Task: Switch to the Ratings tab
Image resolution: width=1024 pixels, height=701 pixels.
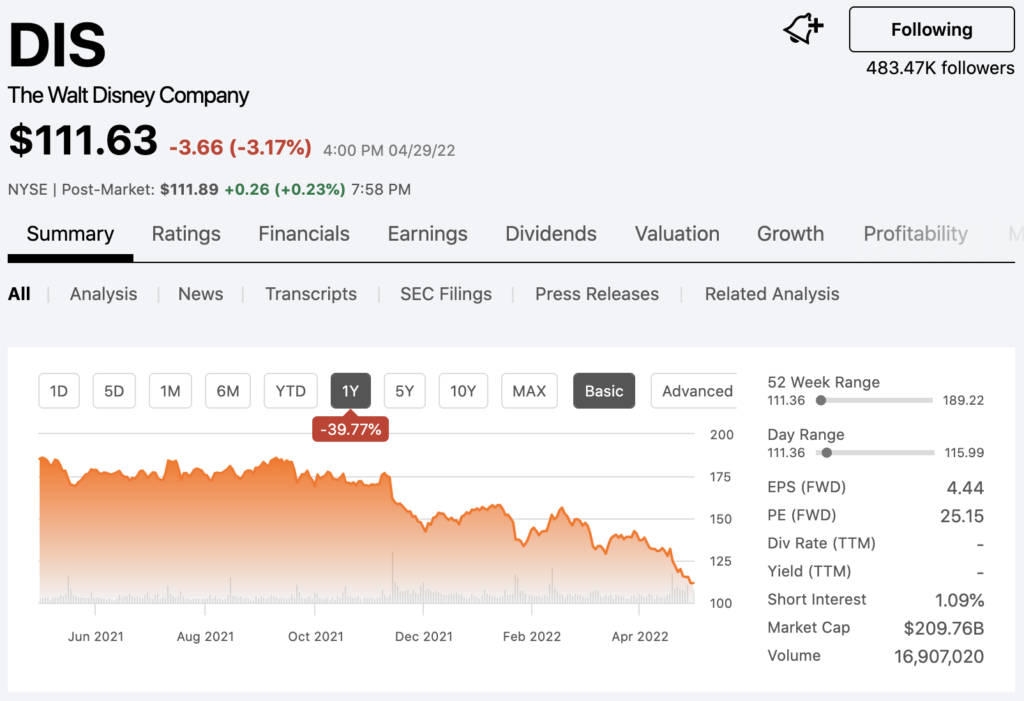Action: (x=186, y=234)
